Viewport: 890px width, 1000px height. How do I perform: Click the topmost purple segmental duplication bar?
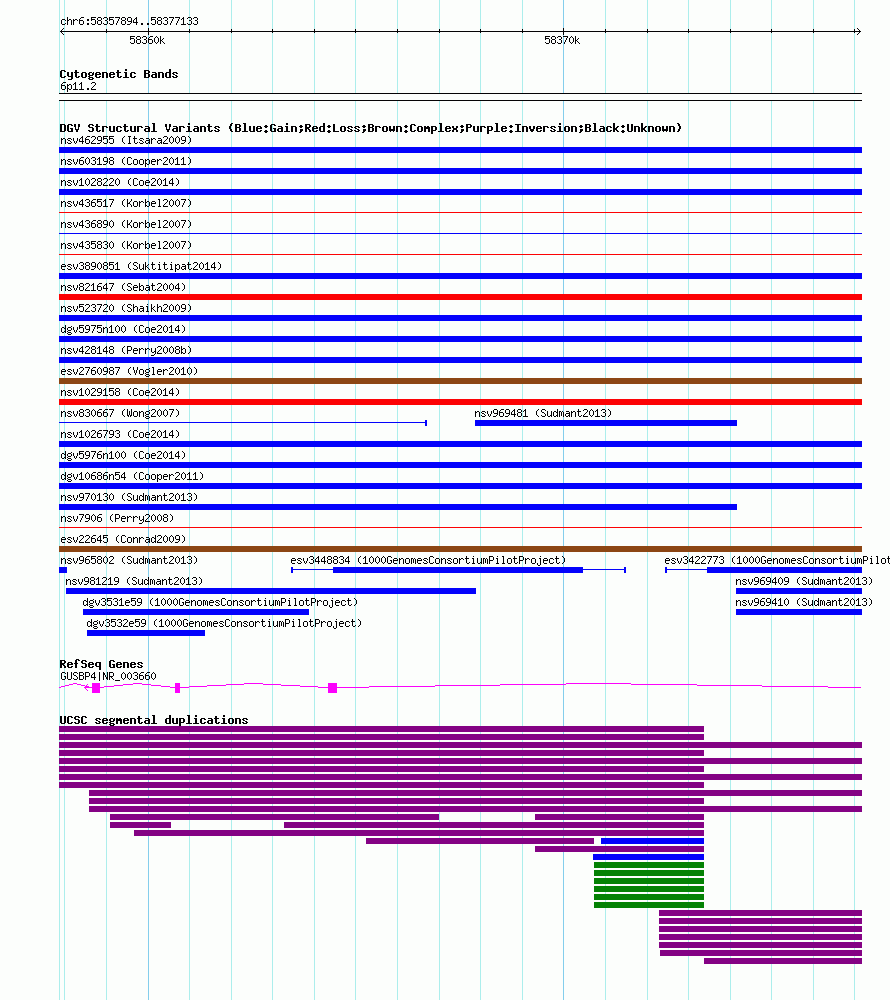(x=381, y=729)
